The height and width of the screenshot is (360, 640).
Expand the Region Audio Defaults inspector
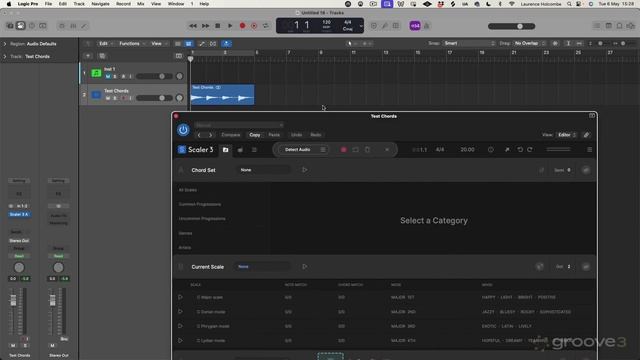coord(5,44)
